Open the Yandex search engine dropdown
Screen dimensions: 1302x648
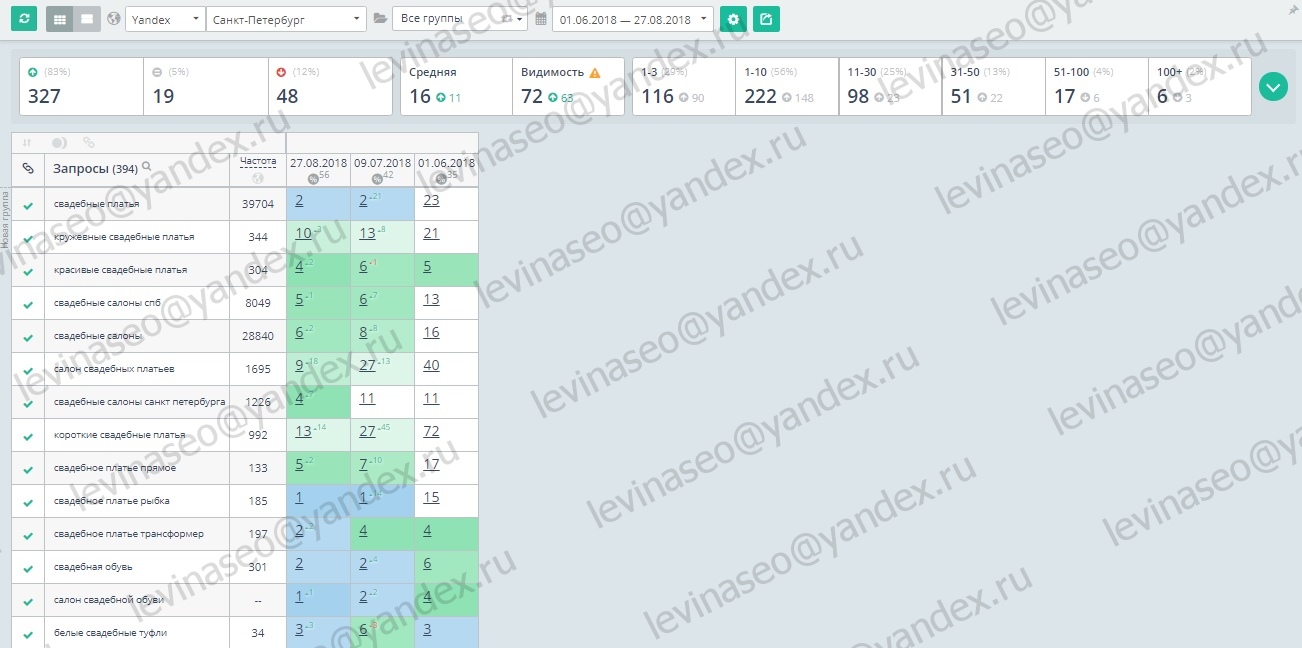[165, 19]
